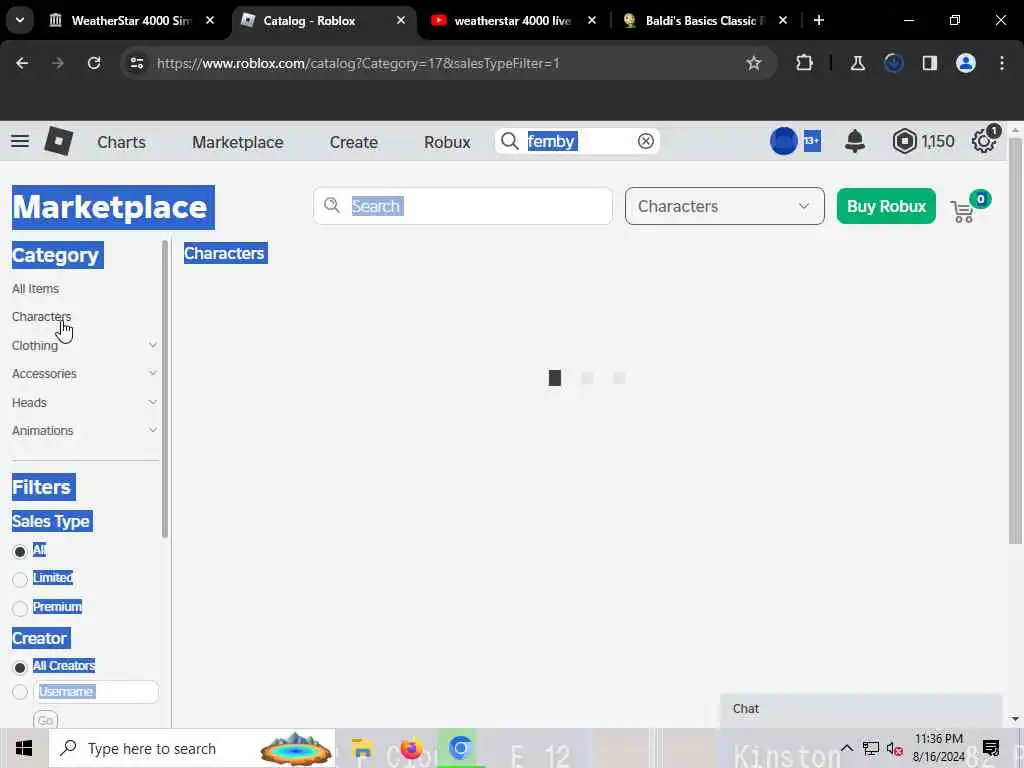
Task: Select the All Creators radio
Action: click(x=20, y=667)
